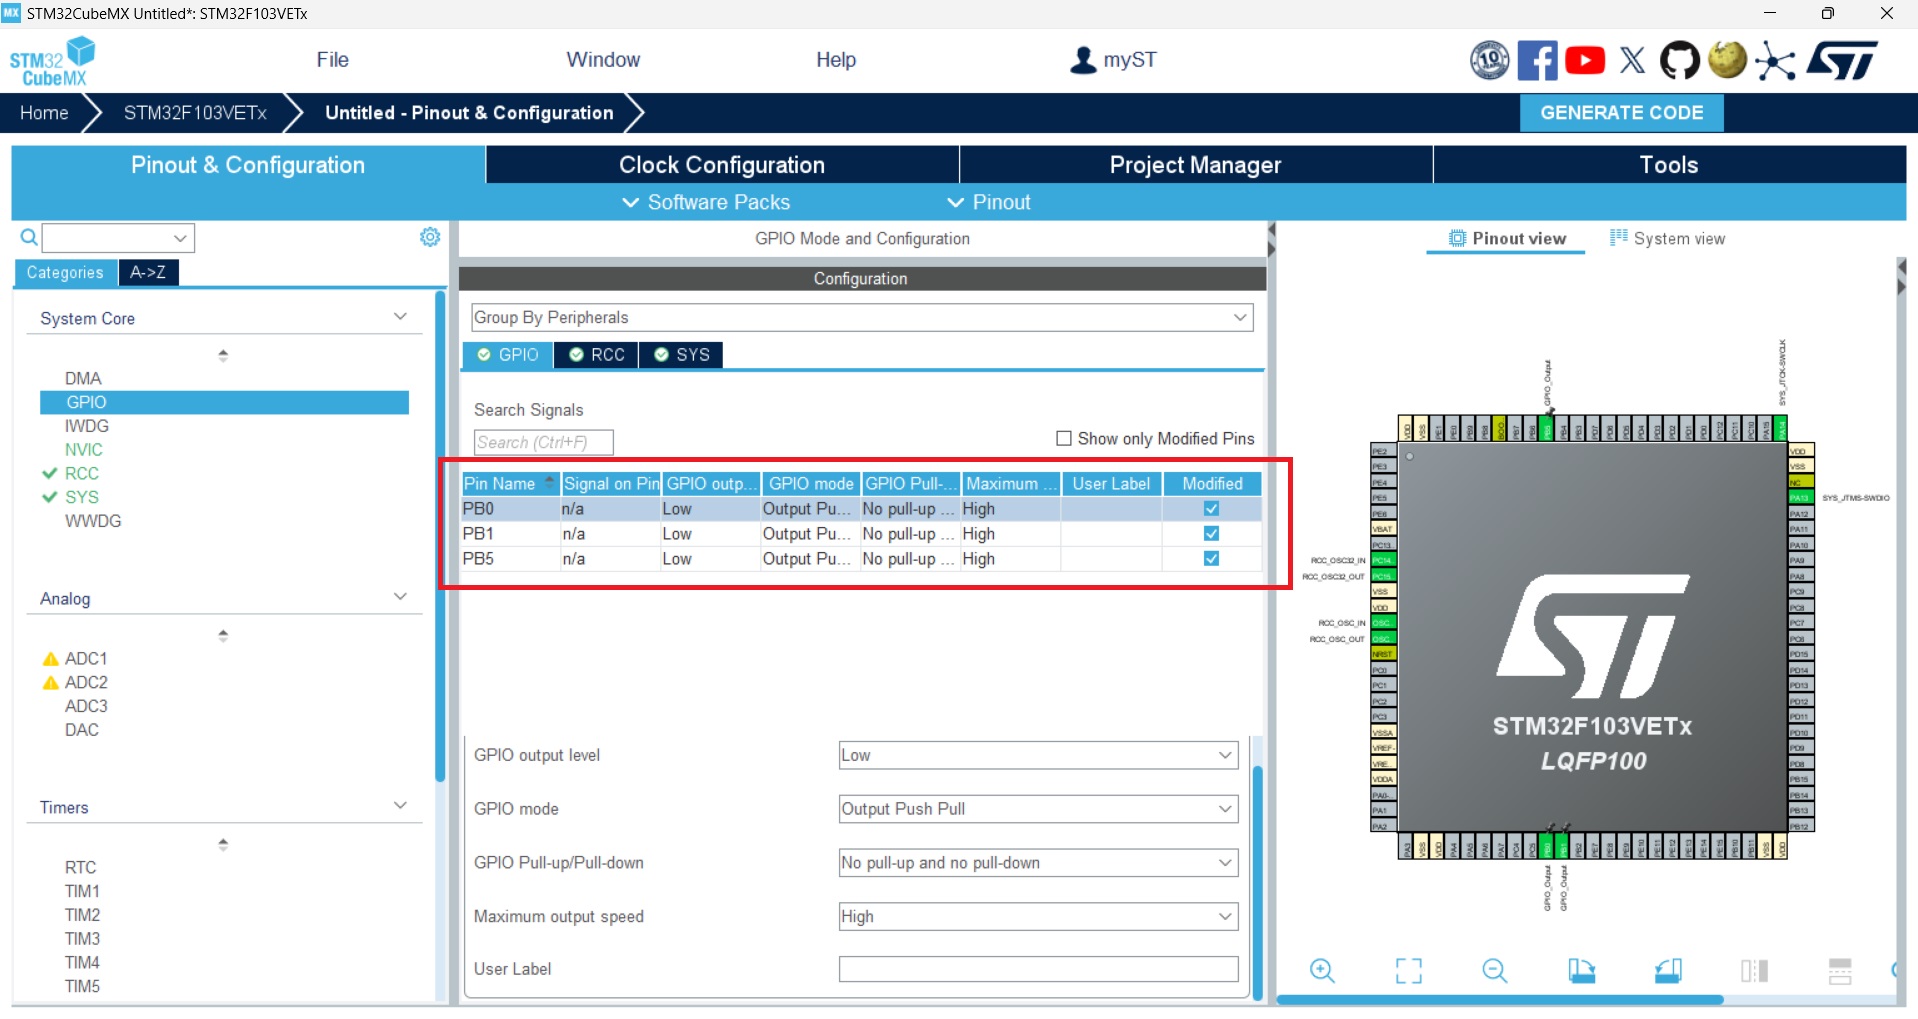Switch to Clock Configuration tab

(x=722, y=165)
